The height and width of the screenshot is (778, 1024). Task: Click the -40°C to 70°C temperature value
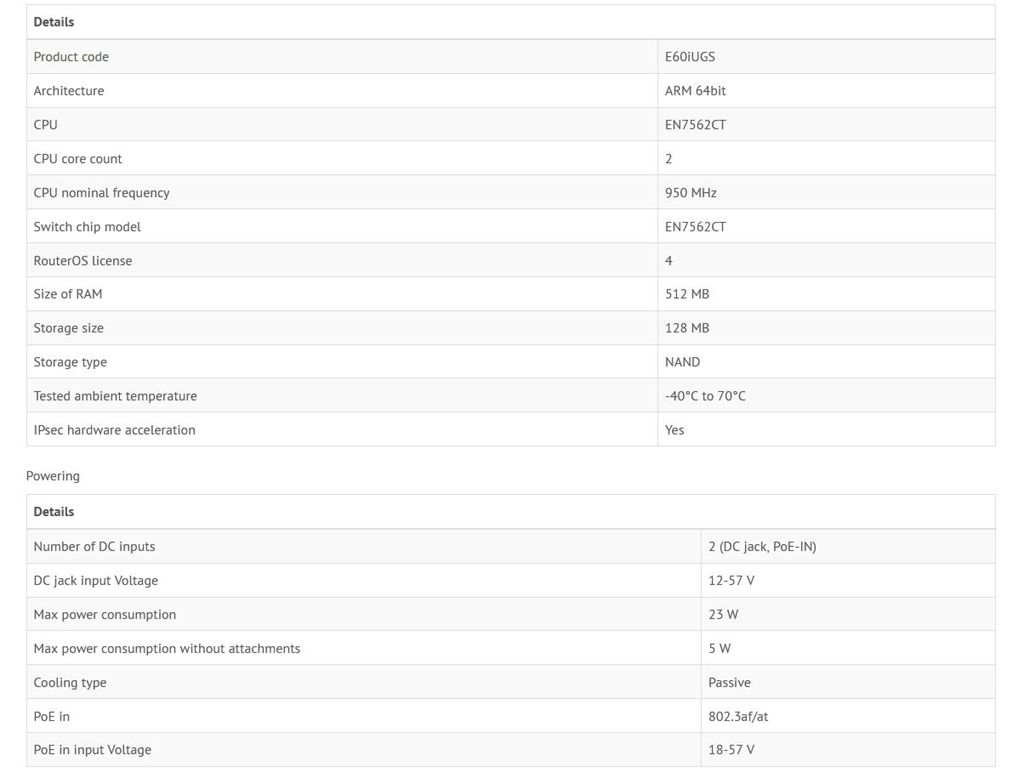tap(705, 396)
